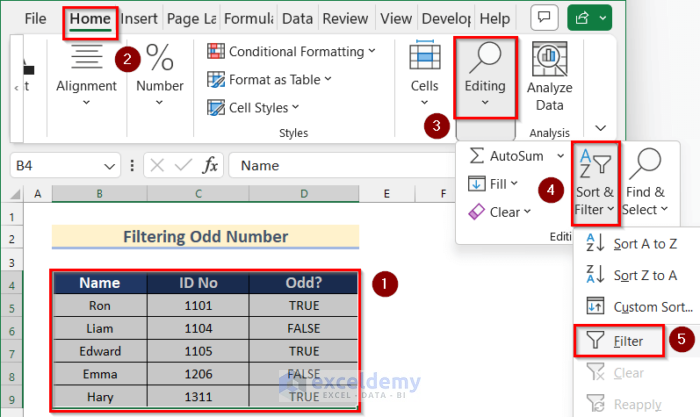Image resolution: width=700 pixels, height=417 pixels.
Task: Open the Formulas tab
Action: pyautogui.click(x=249, y=19)
